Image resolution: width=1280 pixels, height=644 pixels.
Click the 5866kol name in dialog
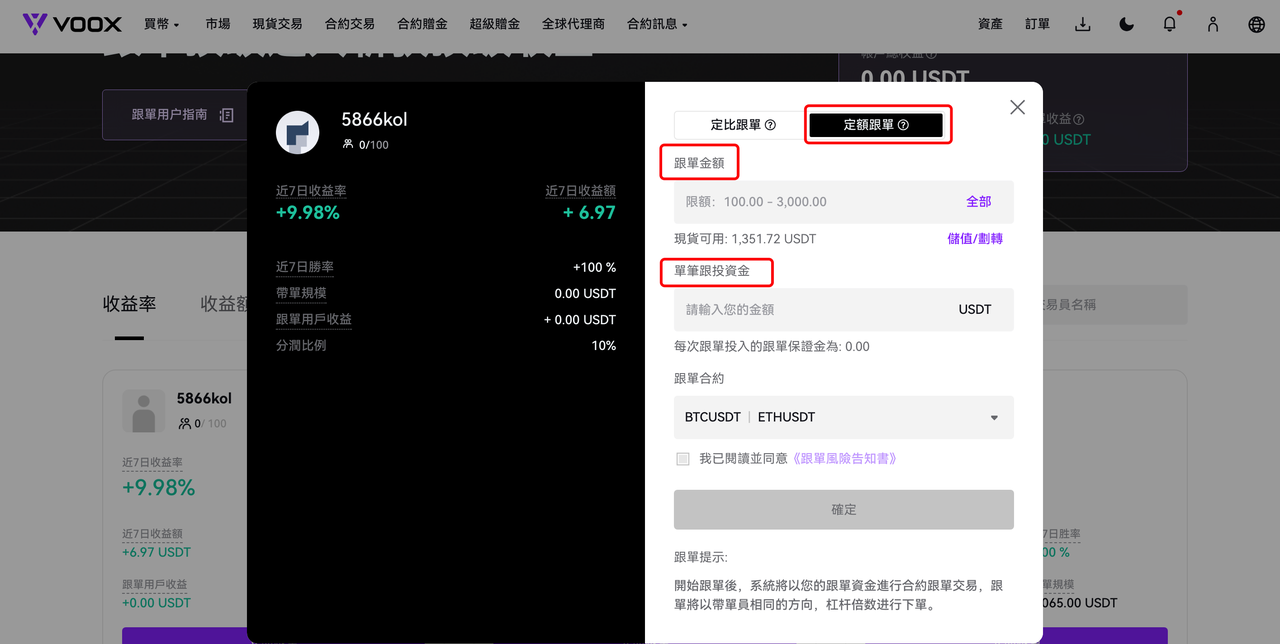374,119
